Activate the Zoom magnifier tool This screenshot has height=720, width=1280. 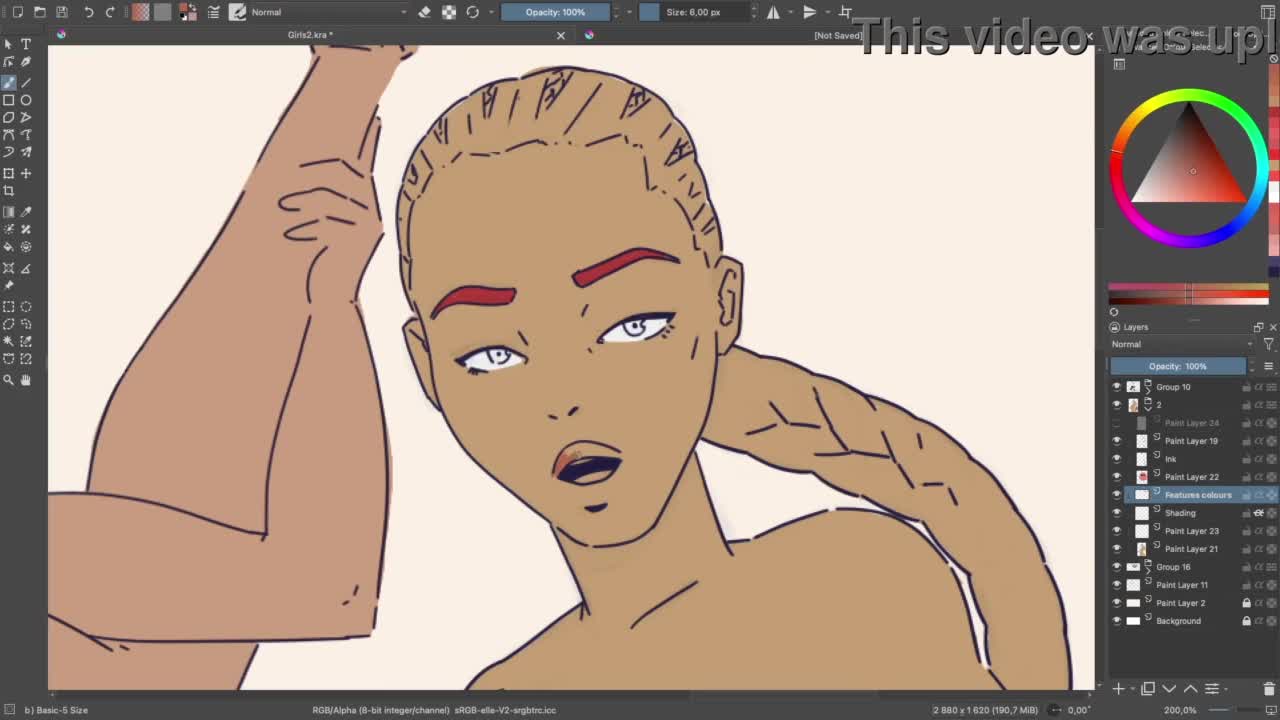click(9, 380)
